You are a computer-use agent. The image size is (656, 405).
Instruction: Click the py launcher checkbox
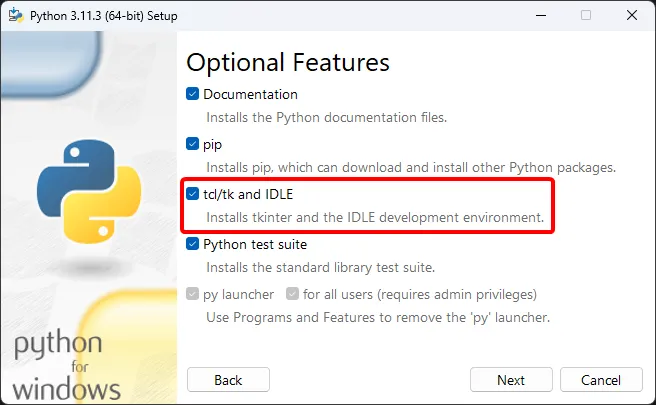tap(193, 294)
